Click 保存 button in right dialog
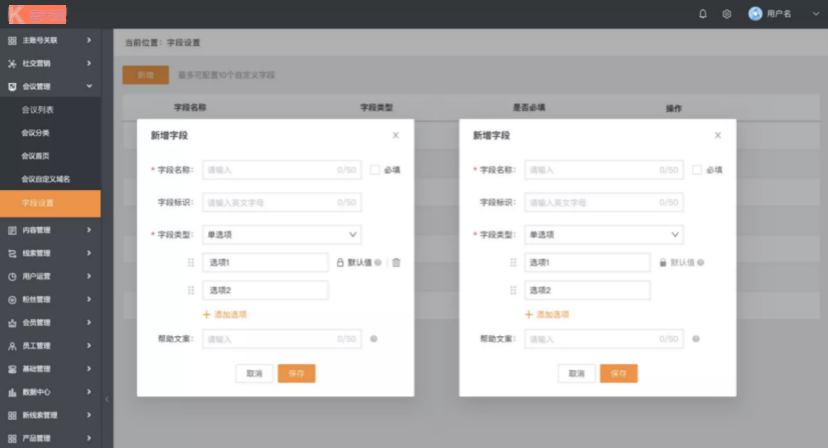 coord(618,373)
